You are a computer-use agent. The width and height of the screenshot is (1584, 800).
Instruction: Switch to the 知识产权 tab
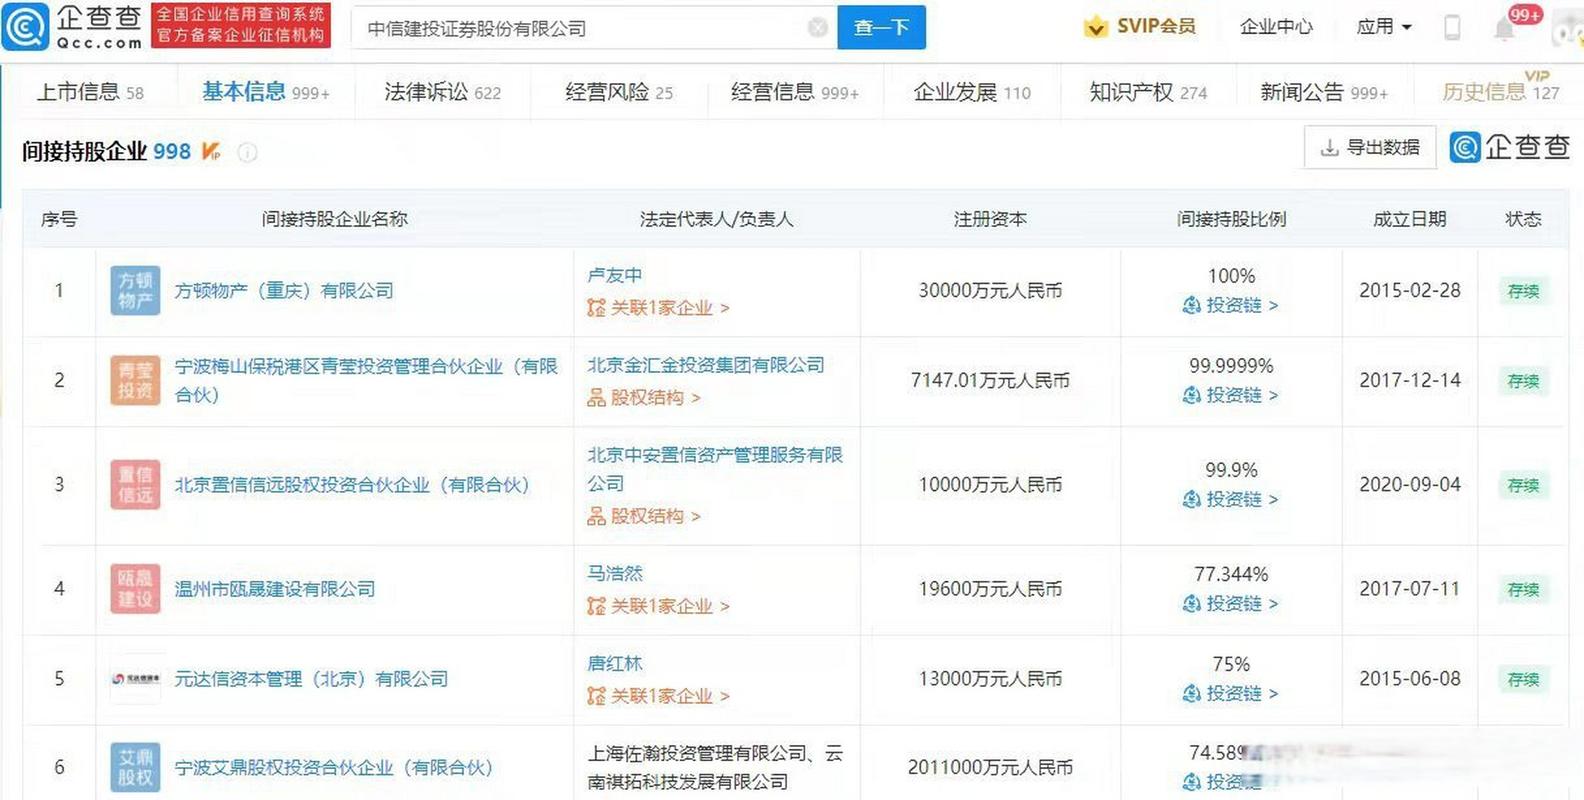(x=1147, y=92)
